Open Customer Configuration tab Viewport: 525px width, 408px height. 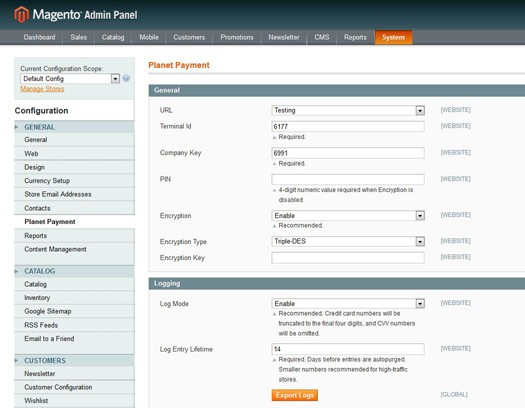click(74, 387)
